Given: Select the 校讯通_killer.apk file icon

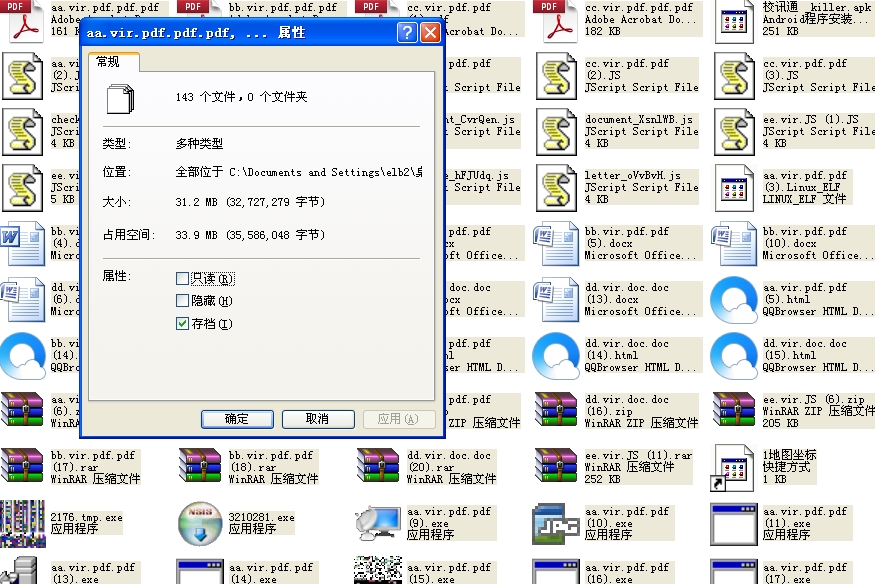Looking at the screenshot, I should [x=735, y=20].
